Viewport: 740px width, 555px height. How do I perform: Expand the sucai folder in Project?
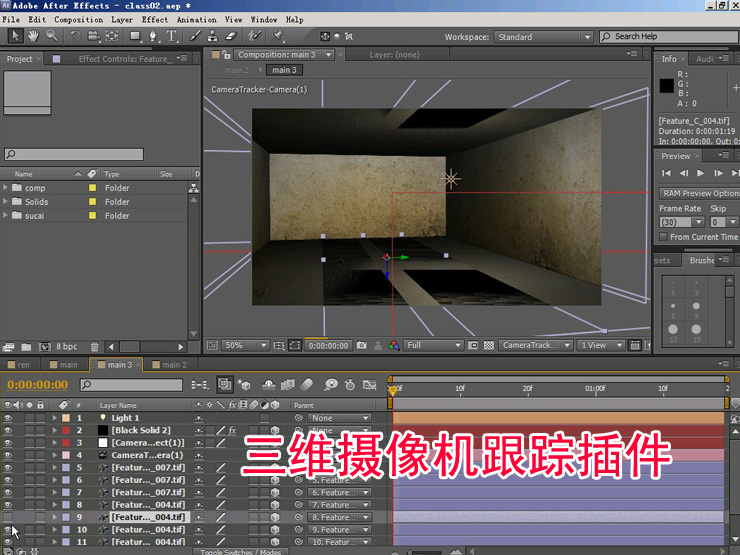click(x=6, y=215)
